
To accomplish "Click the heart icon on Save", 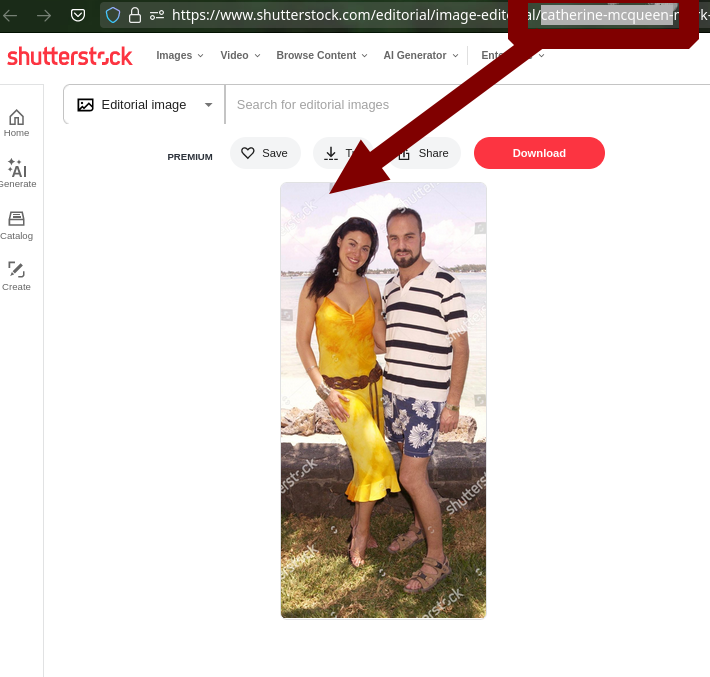I will tap(248, 153).
